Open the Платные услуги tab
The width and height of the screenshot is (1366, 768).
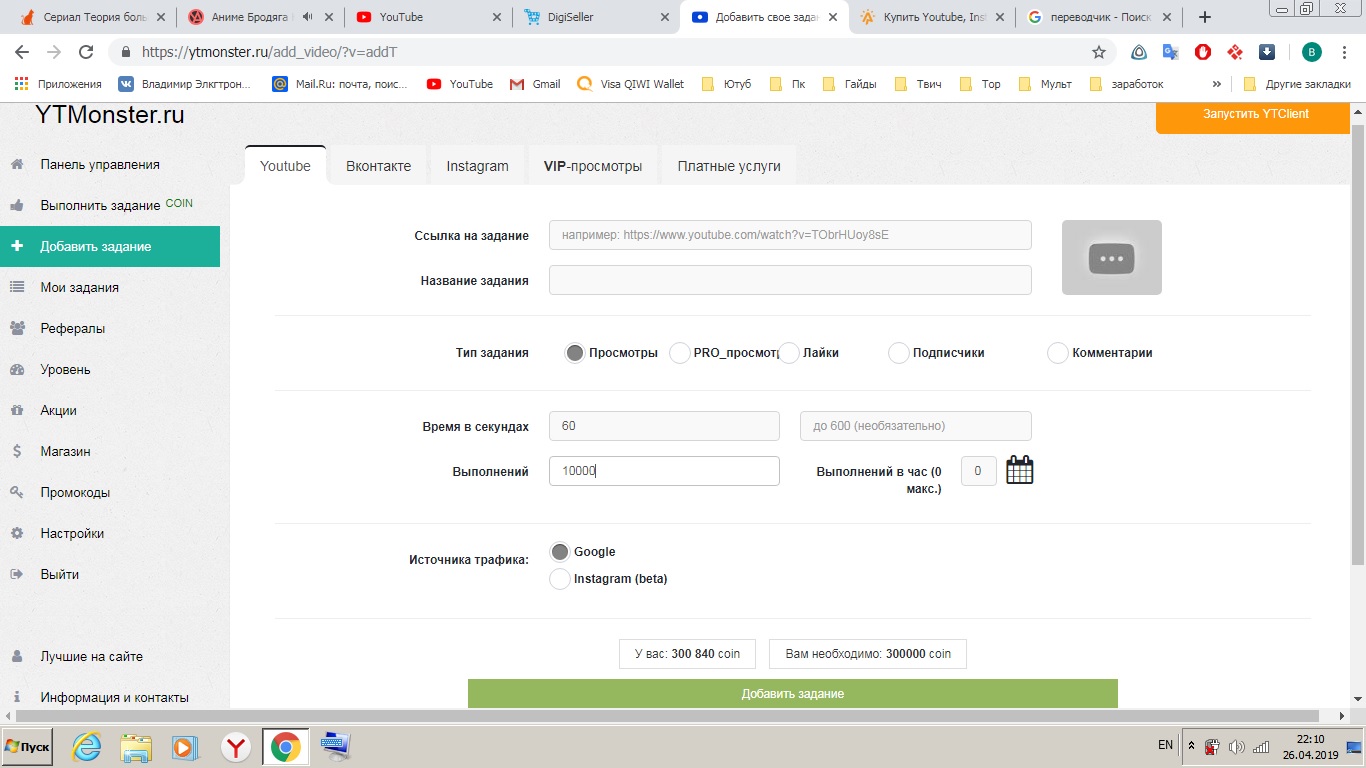click(729, 166)
